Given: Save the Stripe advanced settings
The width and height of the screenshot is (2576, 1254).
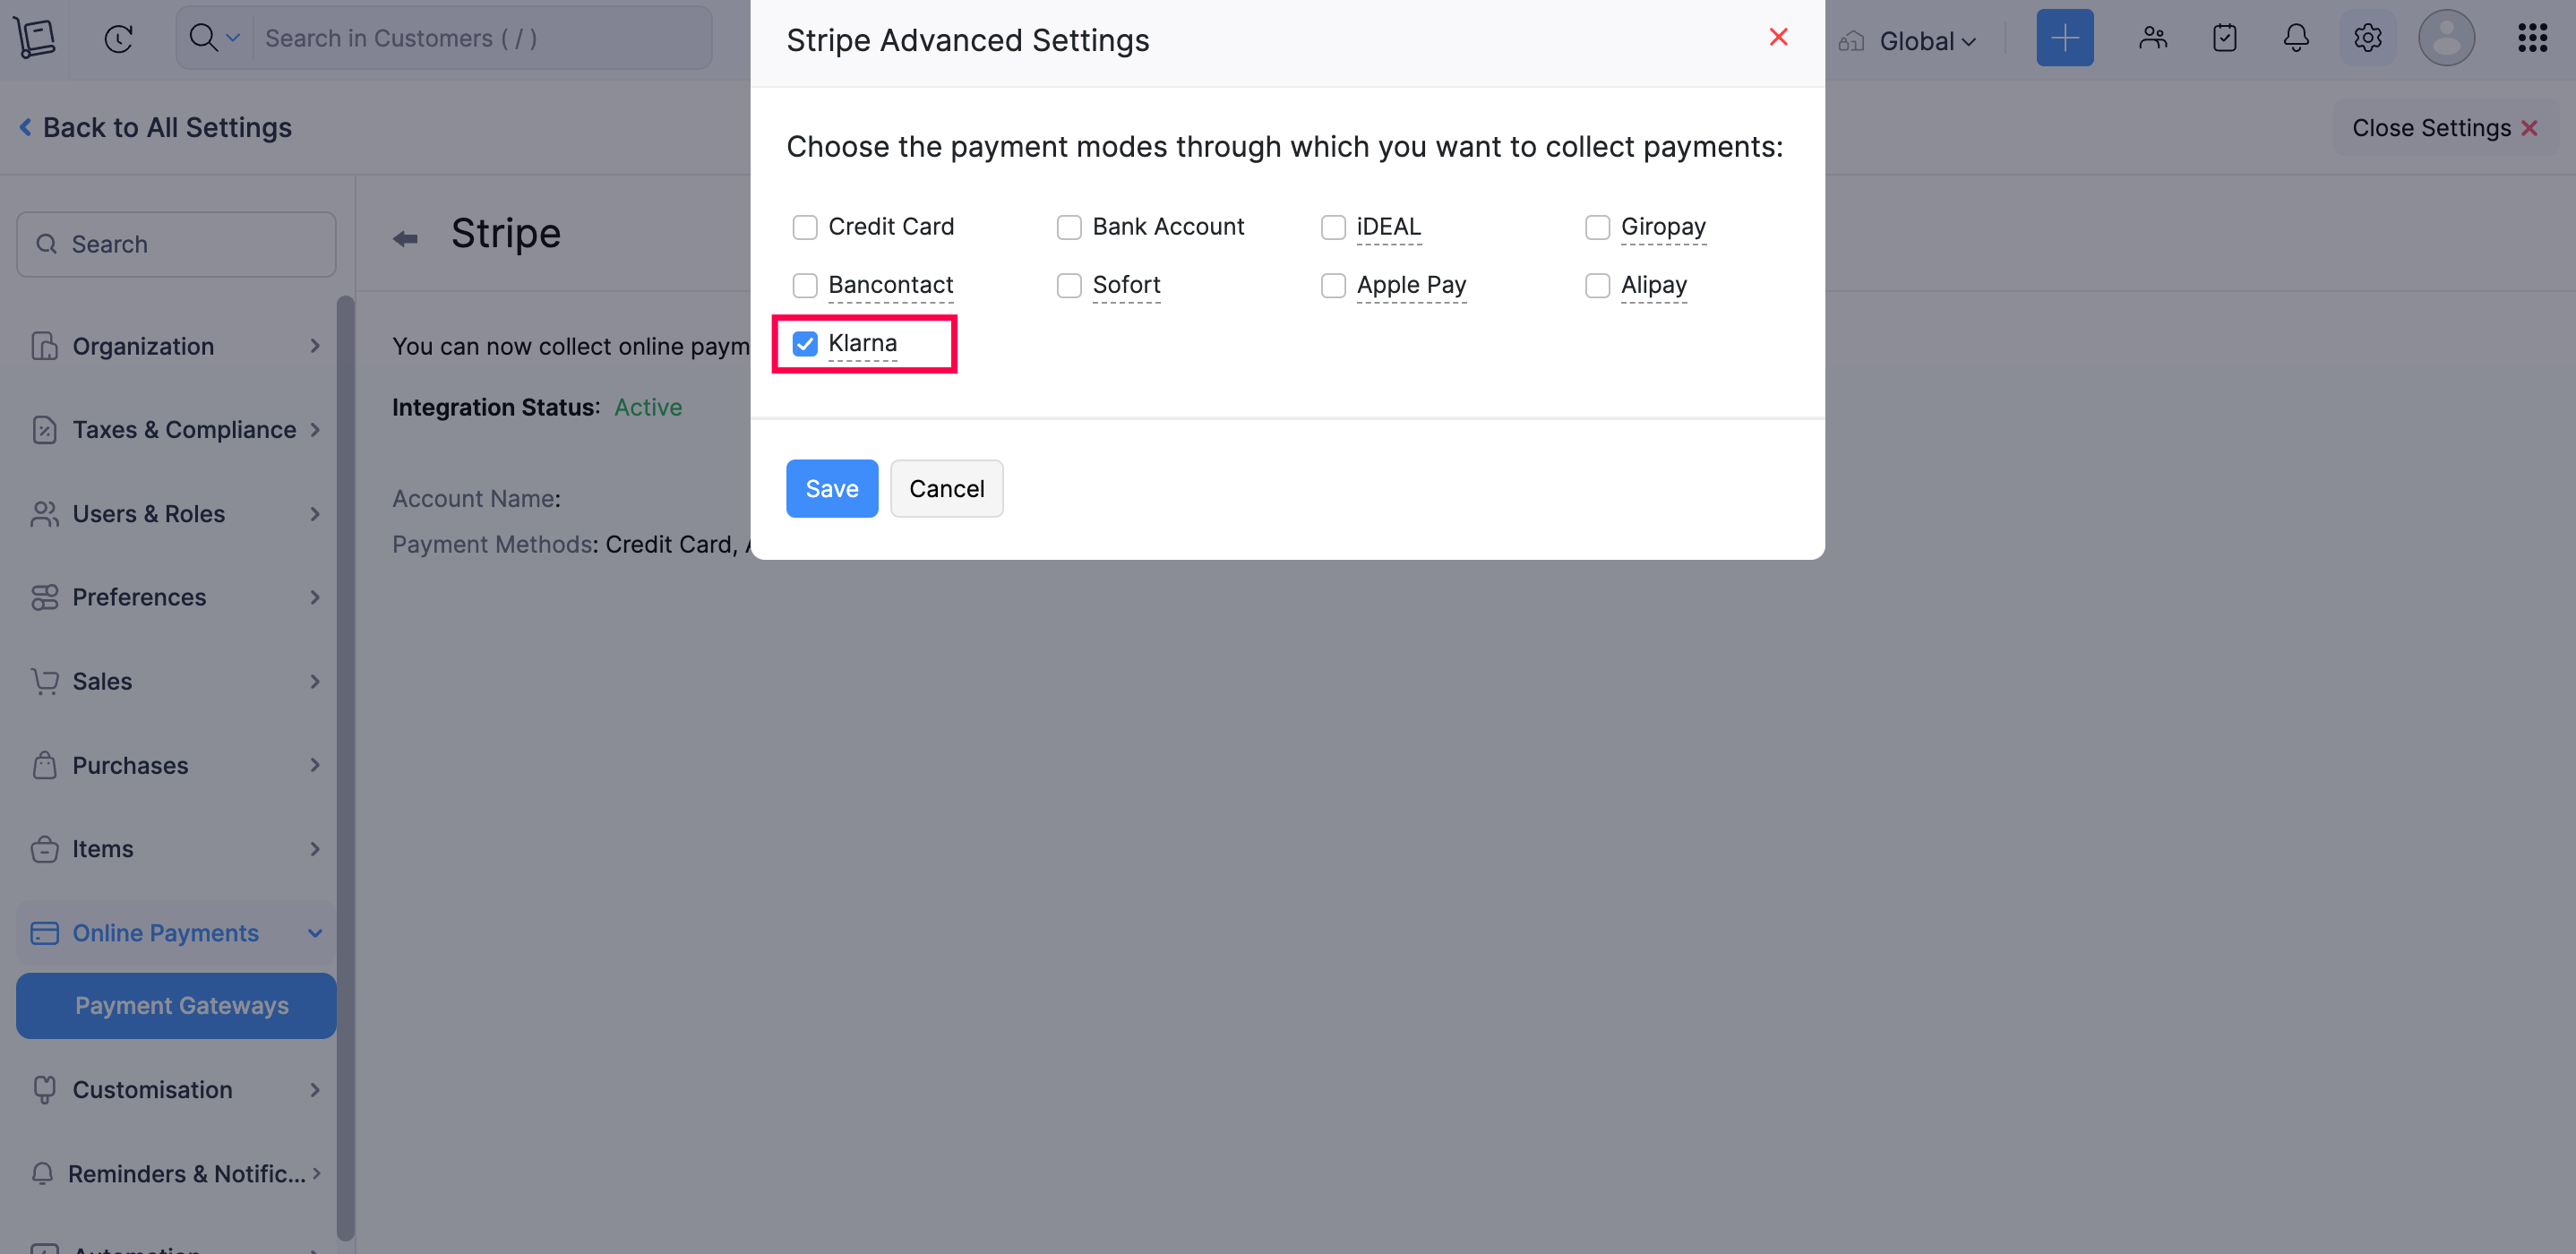Looking at the screenshot, I should tap(831, 489).
